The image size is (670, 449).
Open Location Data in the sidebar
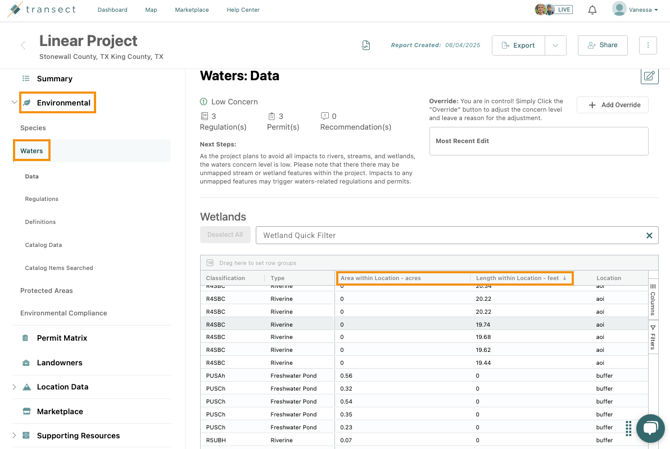point(62,387)
